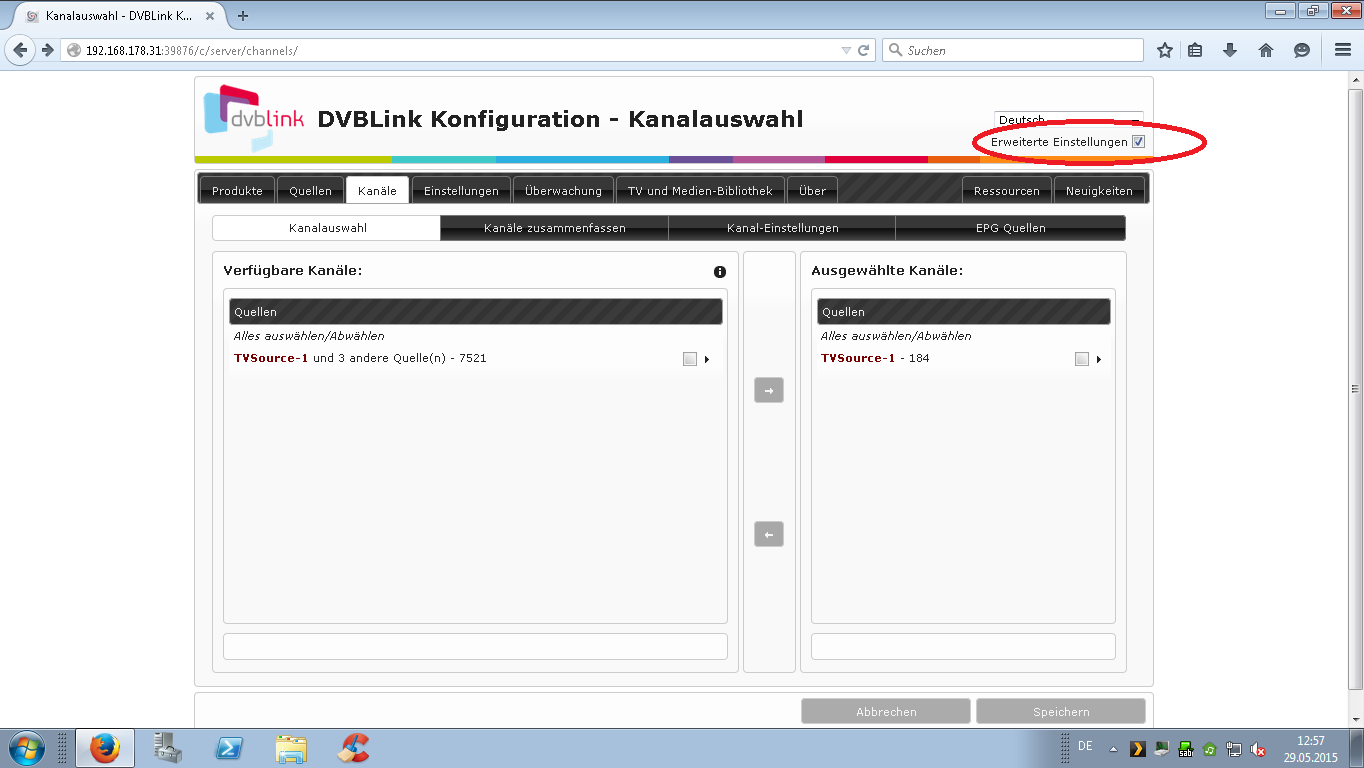1364x768 pixels.
Task: Click the disk monitor tray icon
Action: (1161, 749)
